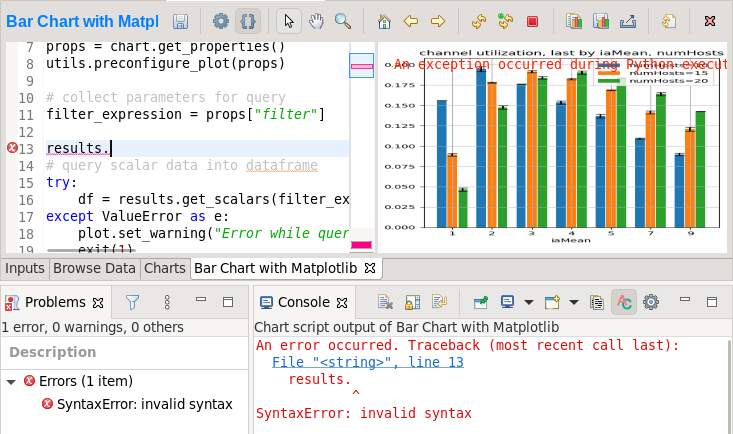This screenshot has width=733, height=434.
Task: Click the yellow page copy icon
Action: tap(669, 22)
